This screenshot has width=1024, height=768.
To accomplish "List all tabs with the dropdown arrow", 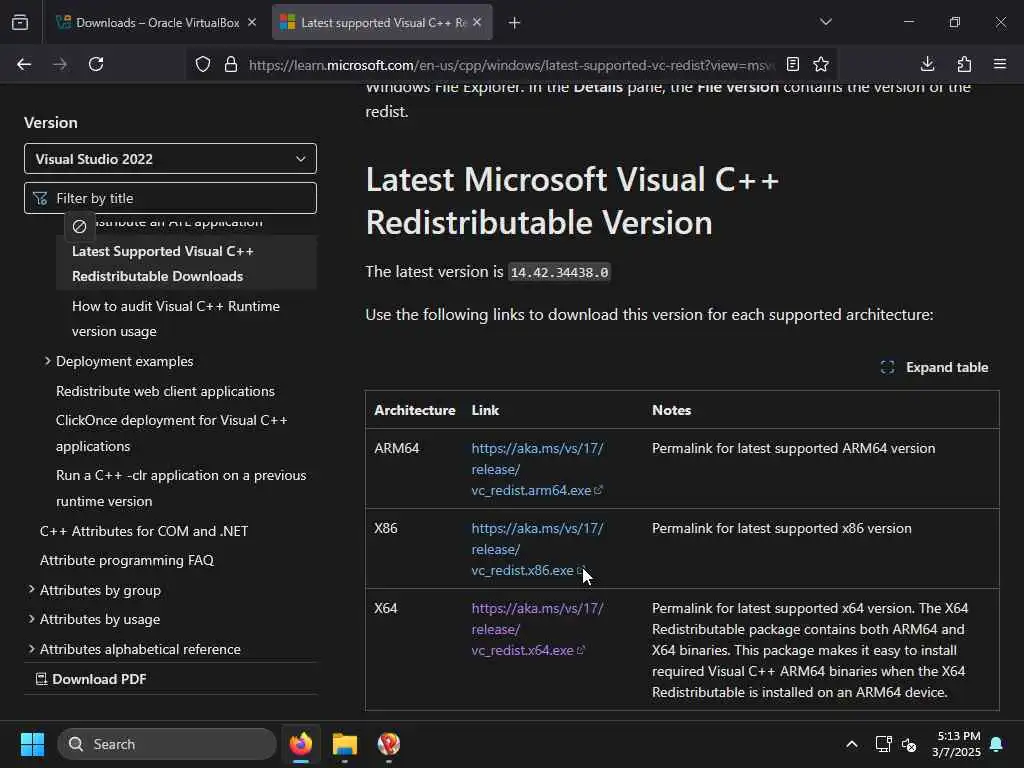I will click(x=826, y=22).
